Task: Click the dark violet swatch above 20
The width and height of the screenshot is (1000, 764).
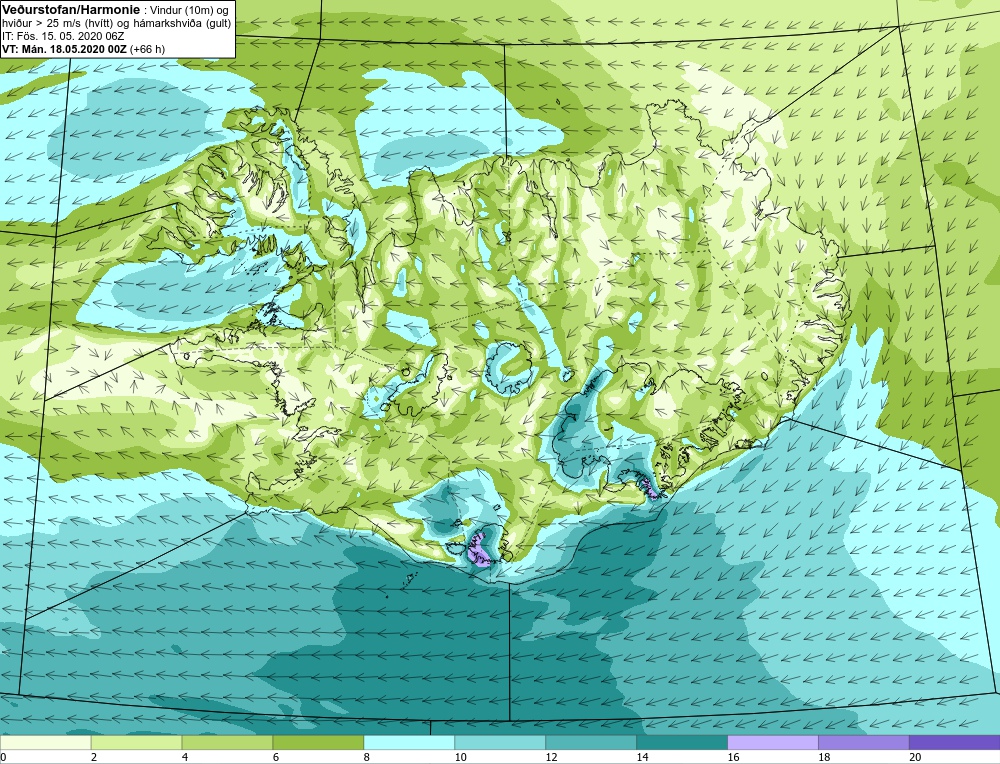Action: [955, 742]
